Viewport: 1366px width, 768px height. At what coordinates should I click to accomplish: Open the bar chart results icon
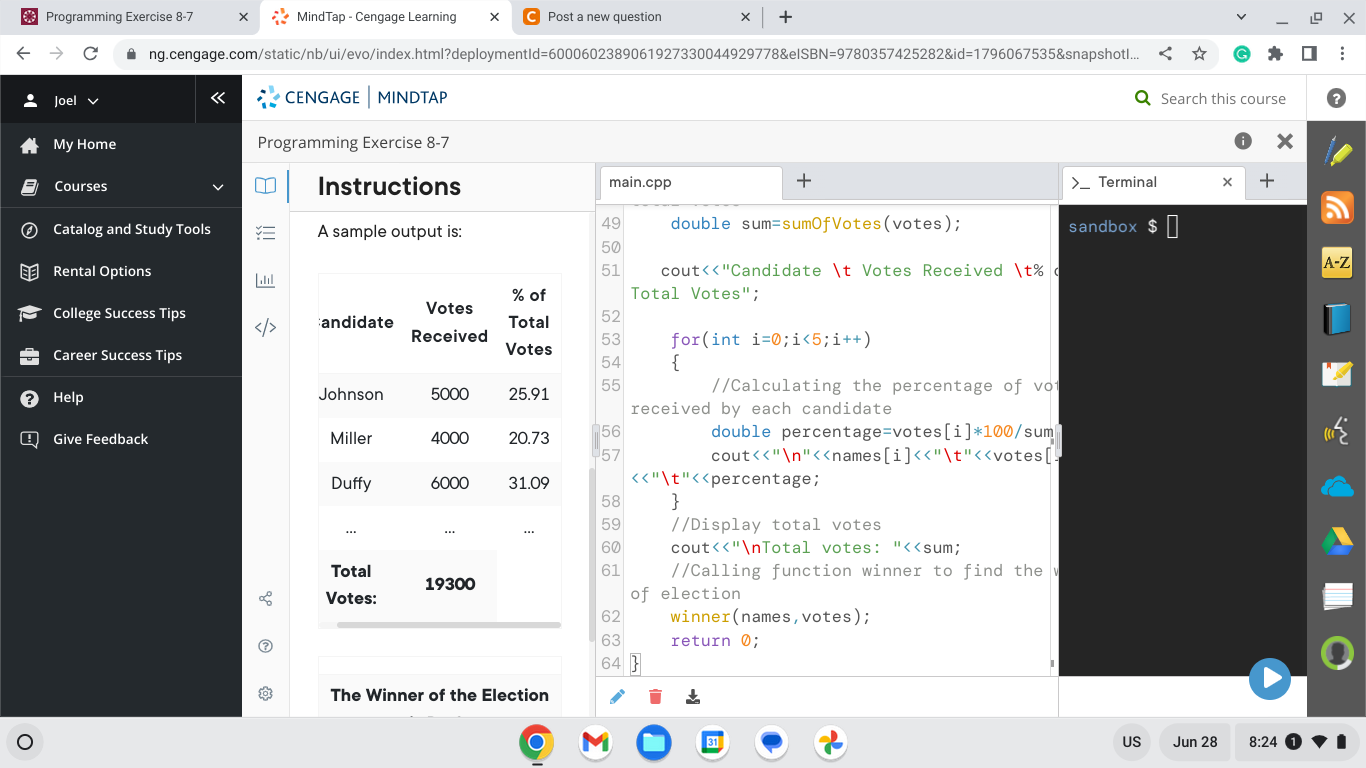click(x=265, y=281)
